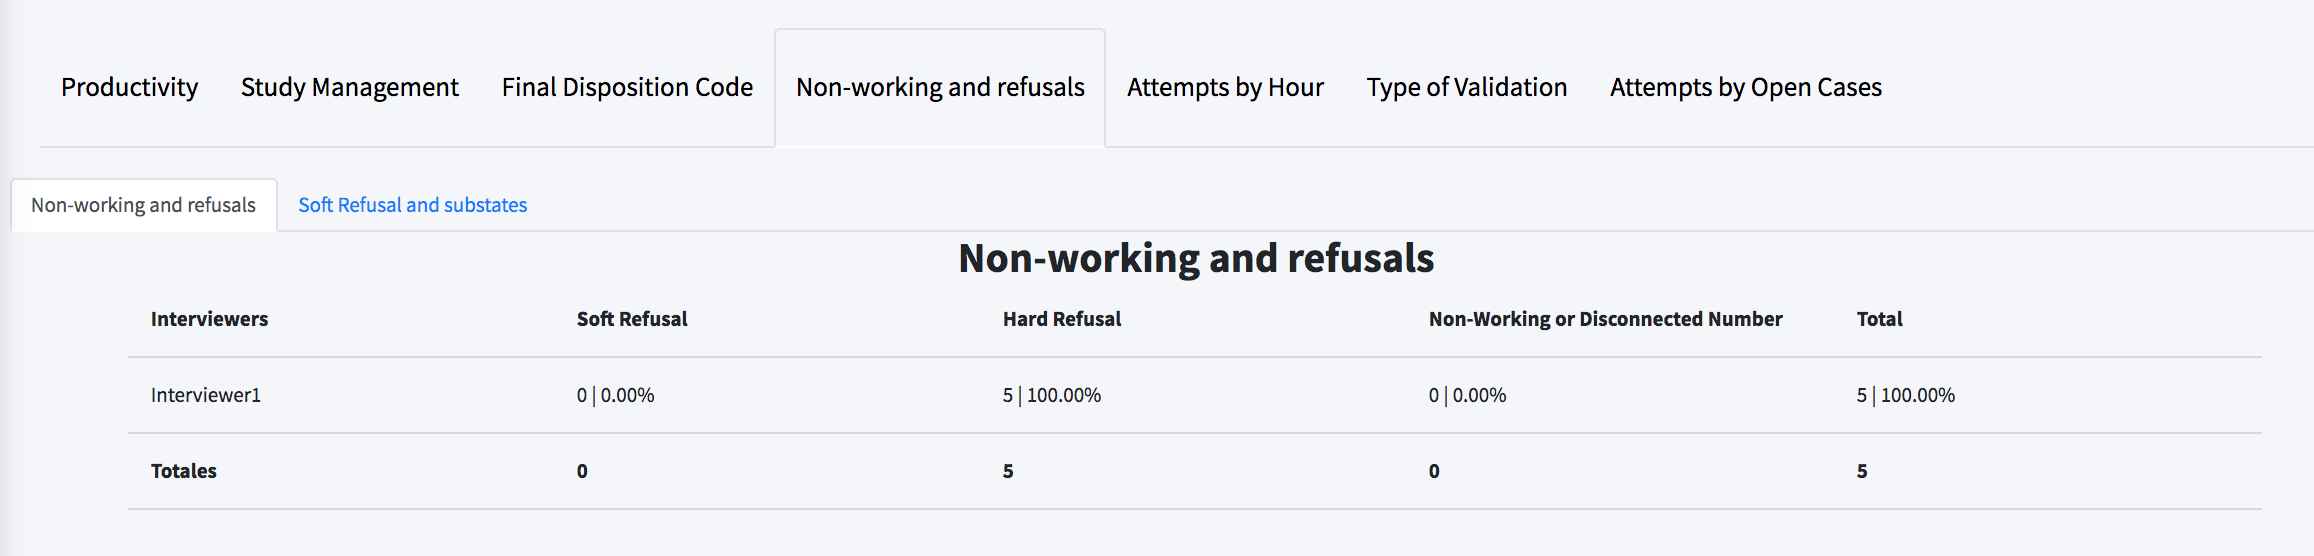The width and height of the screenshot is (2314, 556).
Task: Select the main Non-working and refusals tab
Action: 940,88
